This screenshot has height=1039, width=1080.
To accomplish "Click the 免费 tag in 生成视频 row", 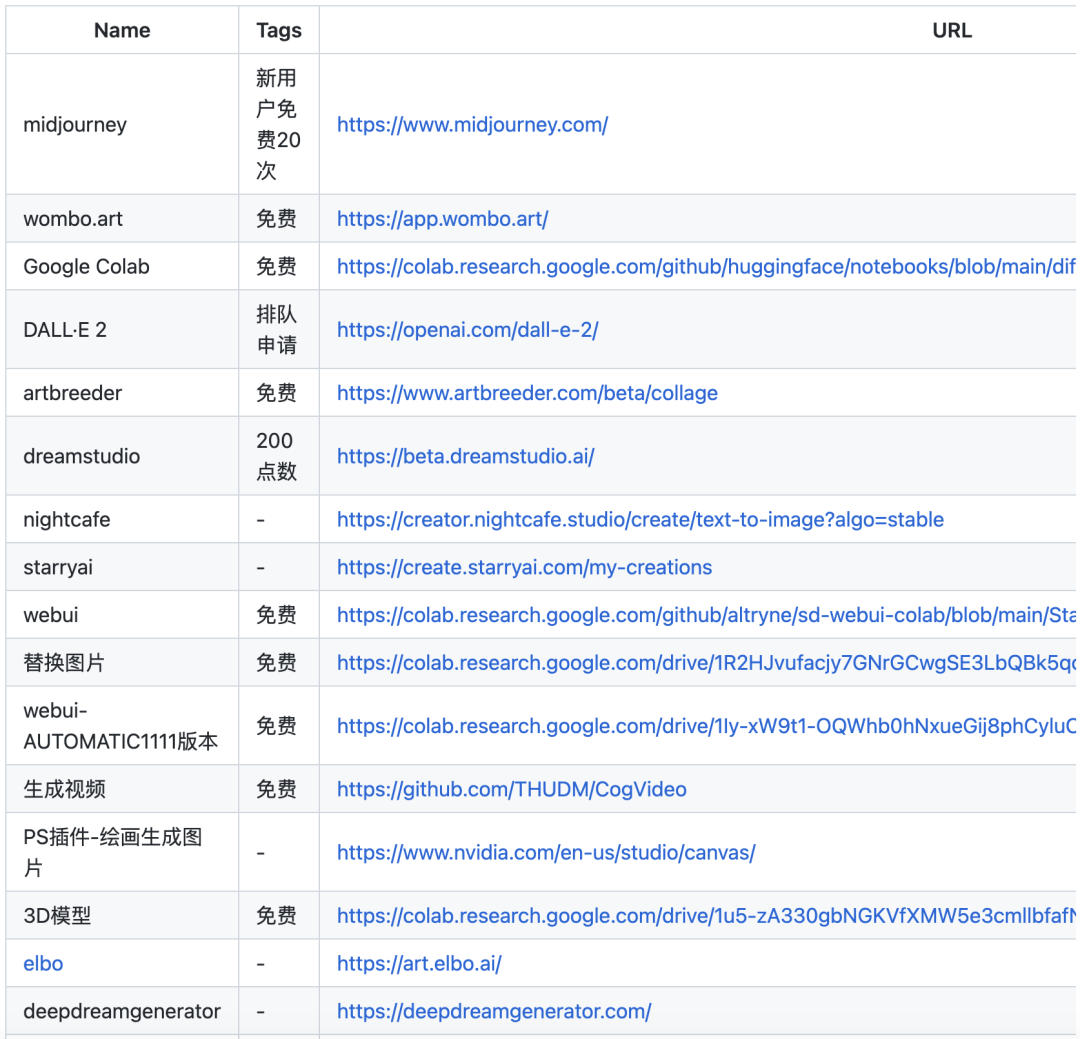I will pos(277,789).
